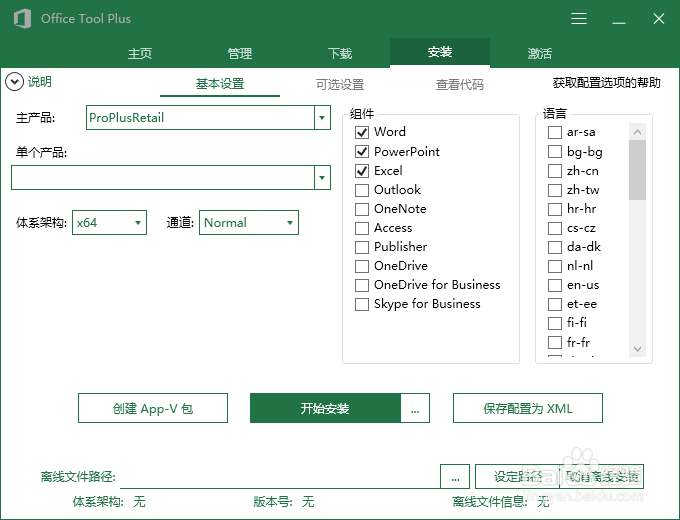Open the 主产品 dropdown arrow

click(322, 118)
